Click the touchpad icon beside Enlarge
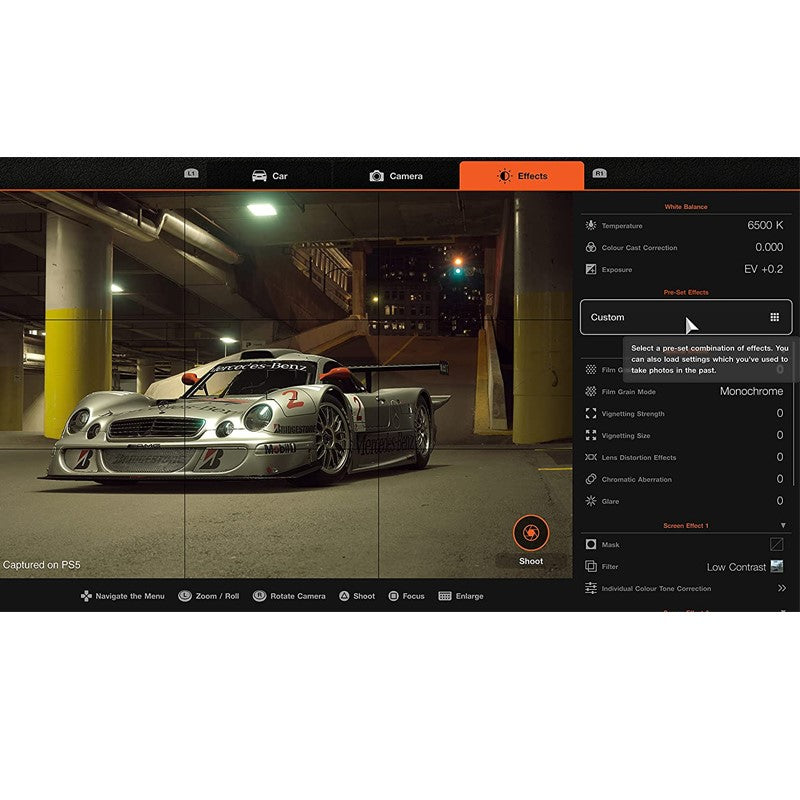 445,596
